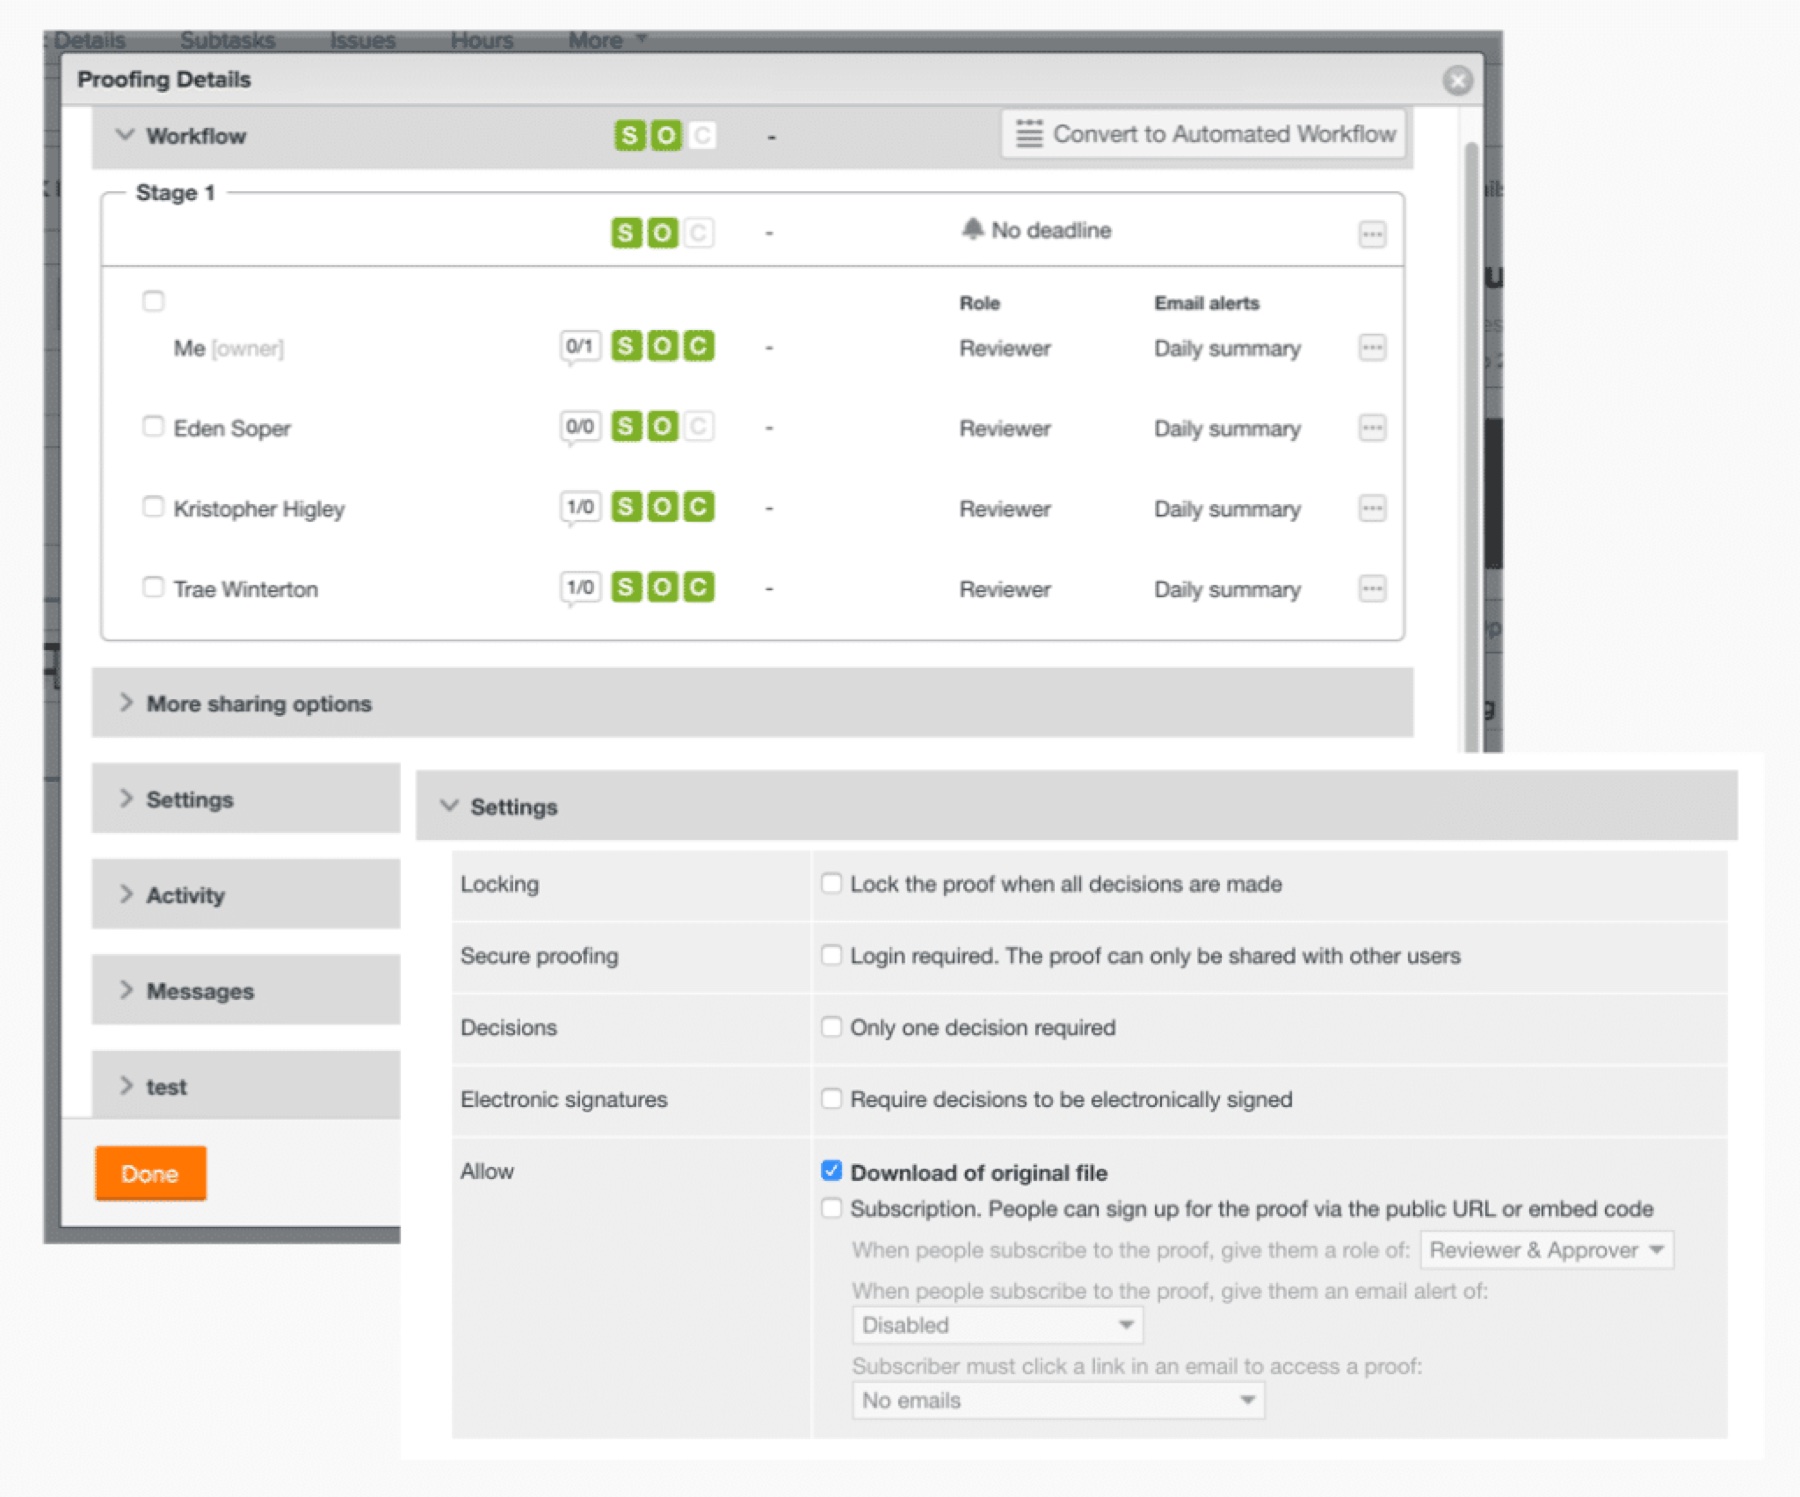Check Only one decision required
1800x1497 pixels.
[831, 1027]
